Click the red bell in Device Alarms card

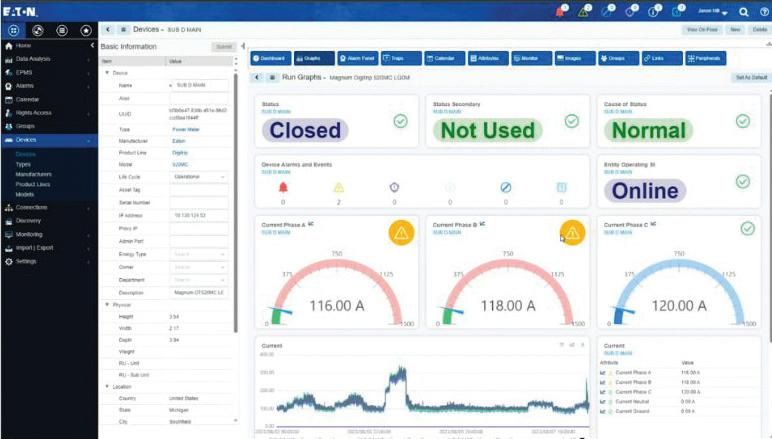point(283,188)
